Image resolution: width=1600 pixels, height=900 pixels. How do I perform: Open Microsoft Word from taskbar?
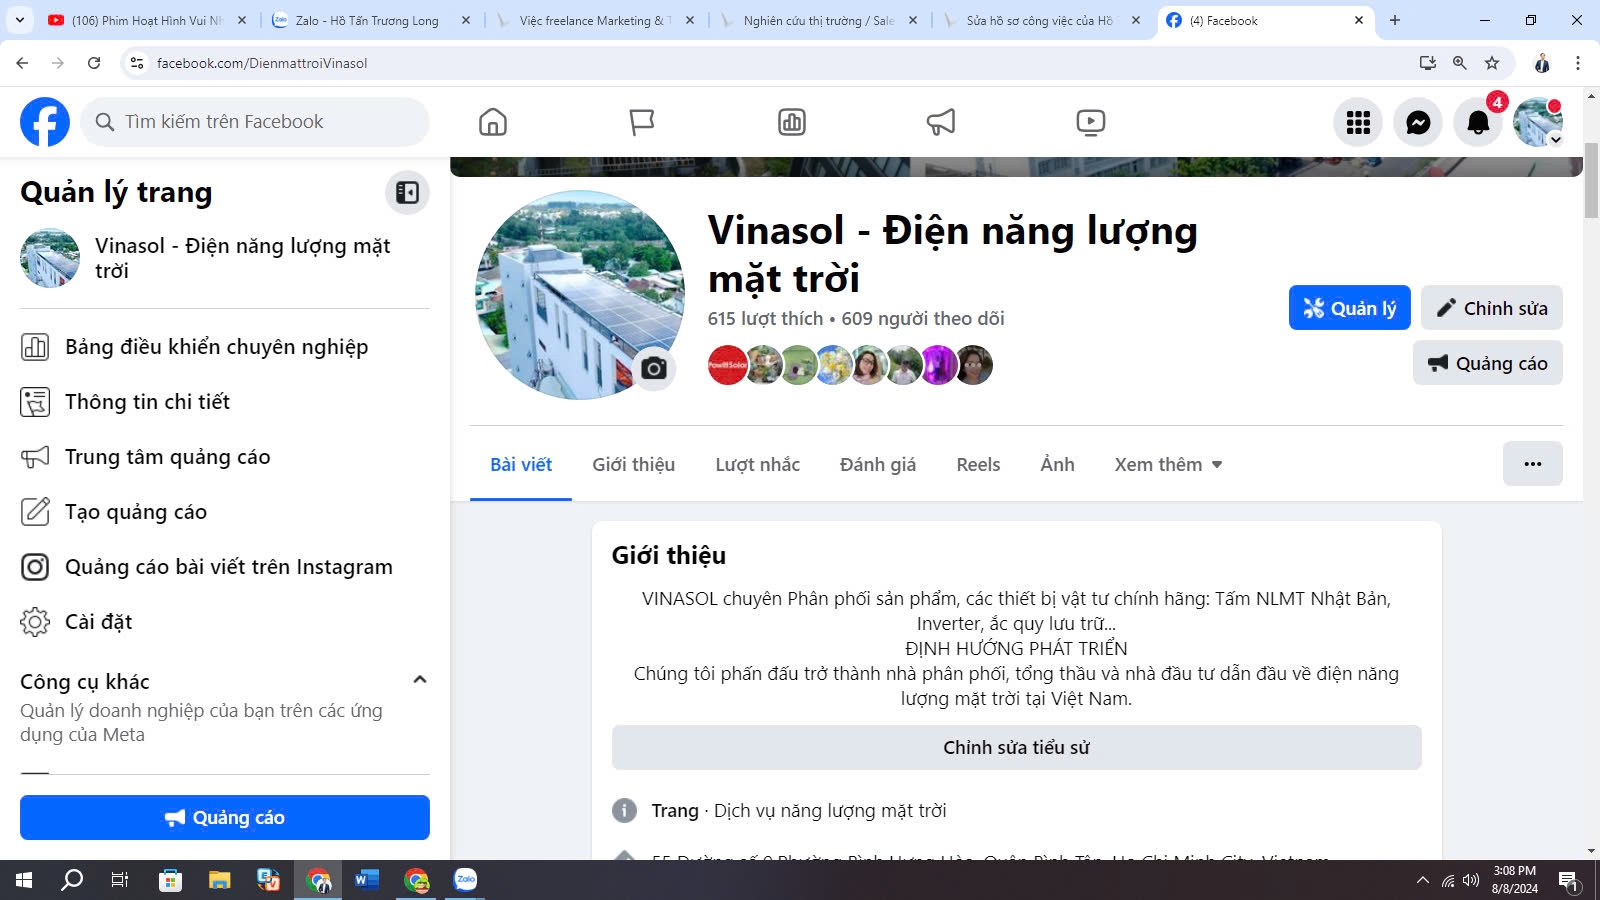click(x=367, y=880)
